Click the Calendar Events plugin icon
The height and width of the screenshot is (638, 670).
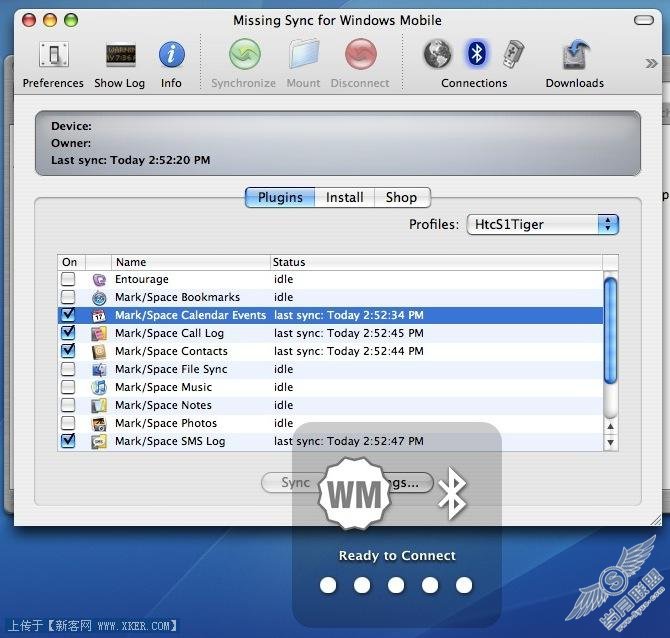(99, 315)
